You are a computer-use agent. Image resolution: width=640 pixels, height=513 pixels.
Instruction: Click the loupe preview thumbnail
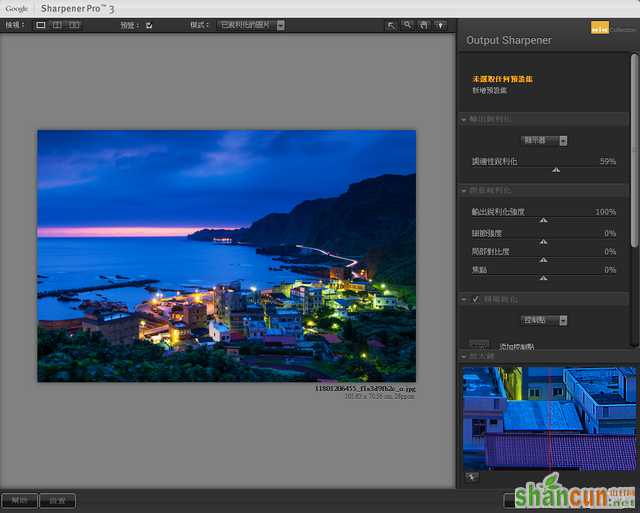pyautogui.click(x=549, y=419)
